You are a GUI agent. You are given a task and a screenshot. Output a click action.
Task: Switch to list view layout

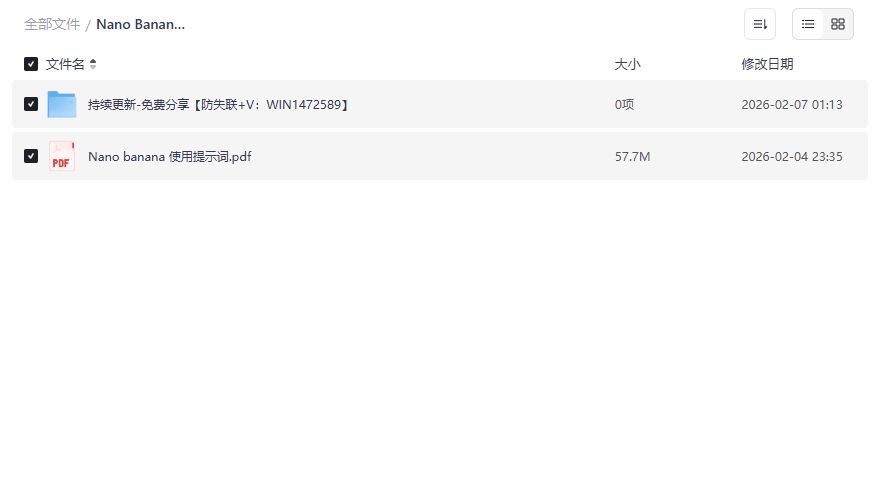point(807,24)
